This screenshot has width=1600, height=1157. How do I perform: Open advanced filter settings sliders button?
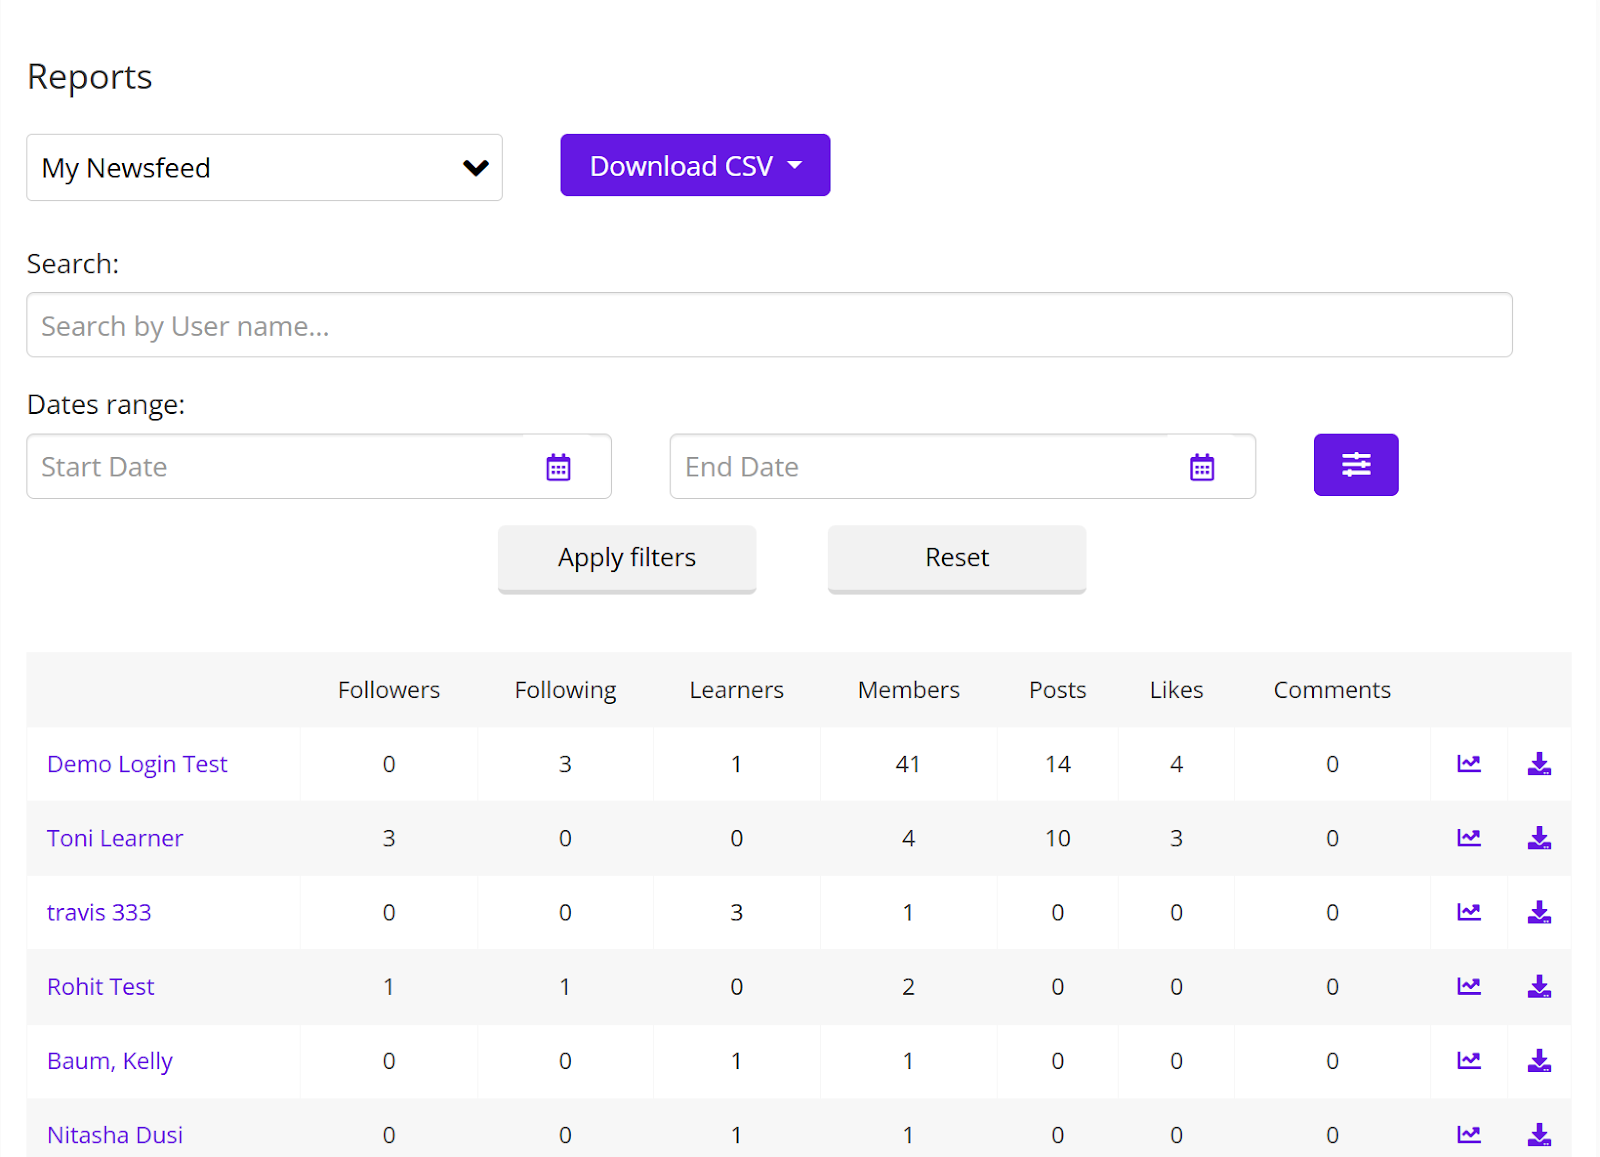click(x=1356, y=465)
